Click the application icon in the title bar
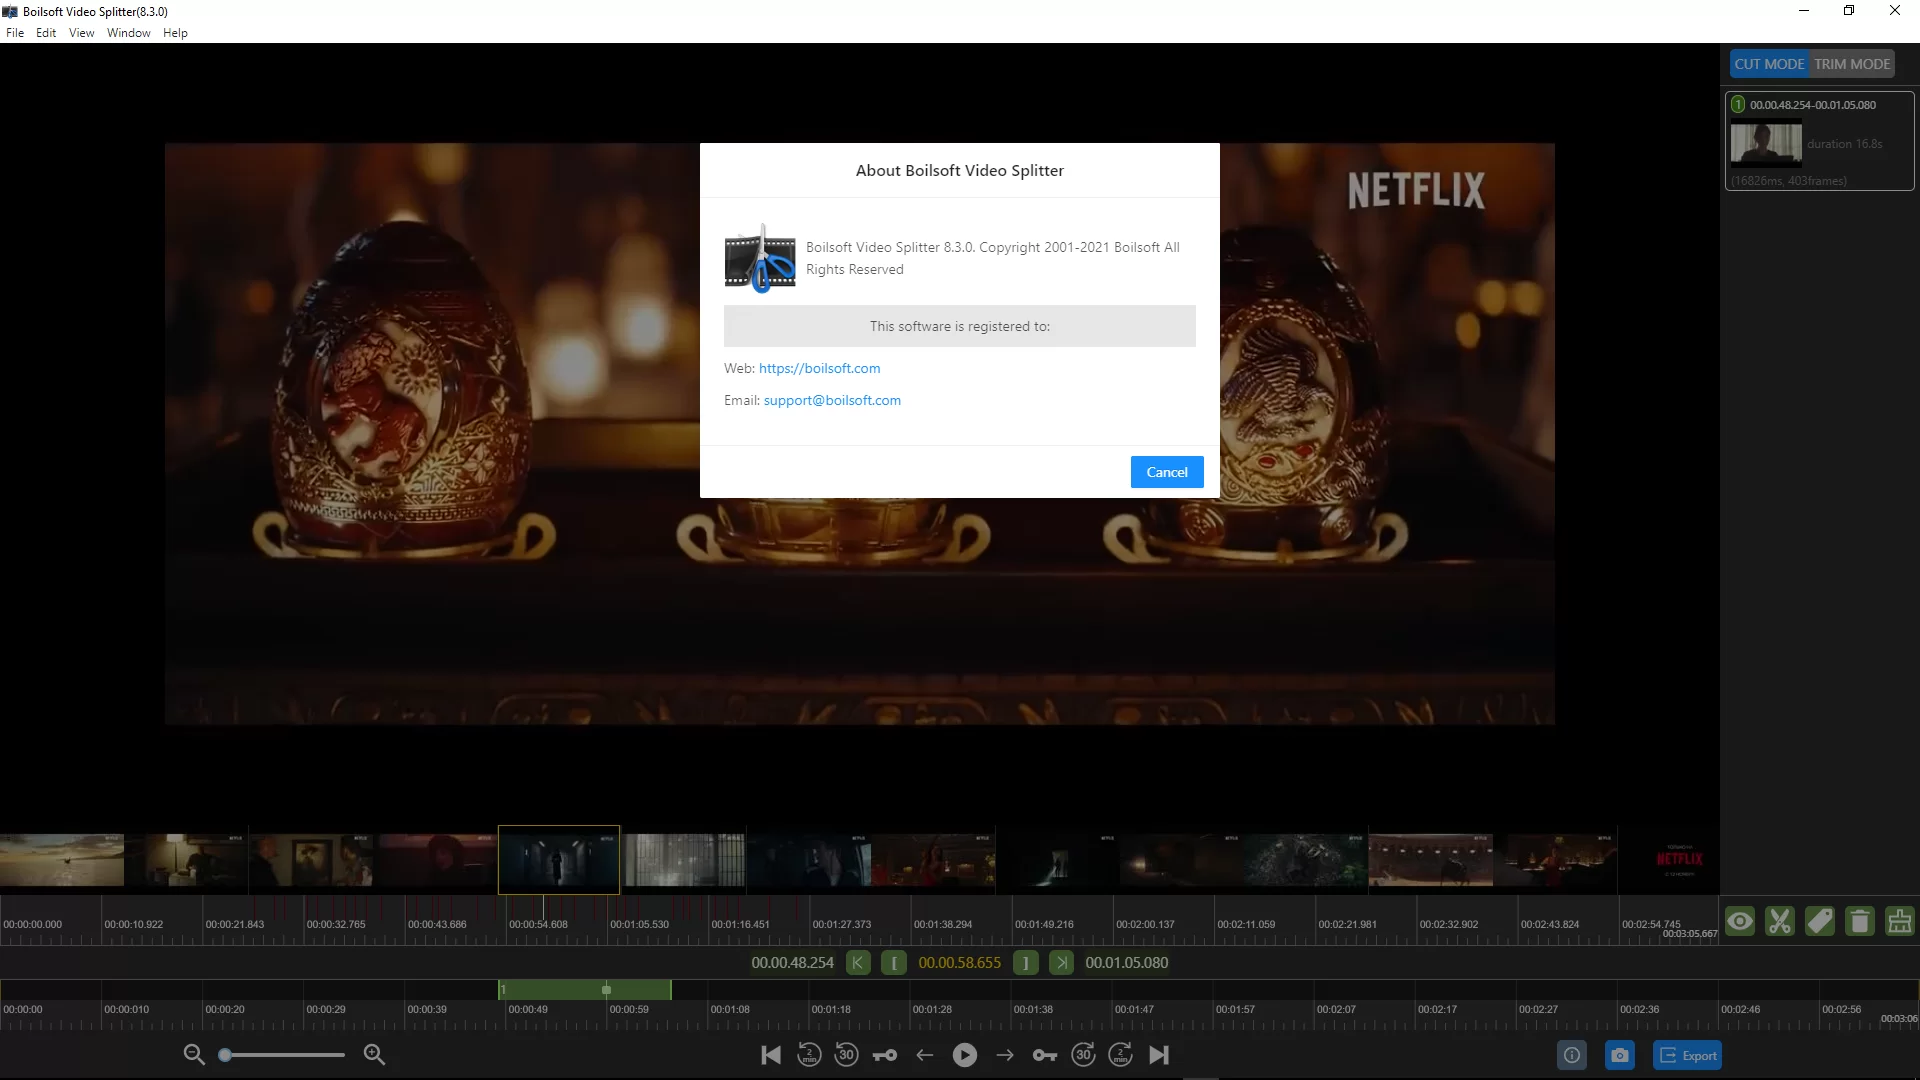 [x=10, y=12]
